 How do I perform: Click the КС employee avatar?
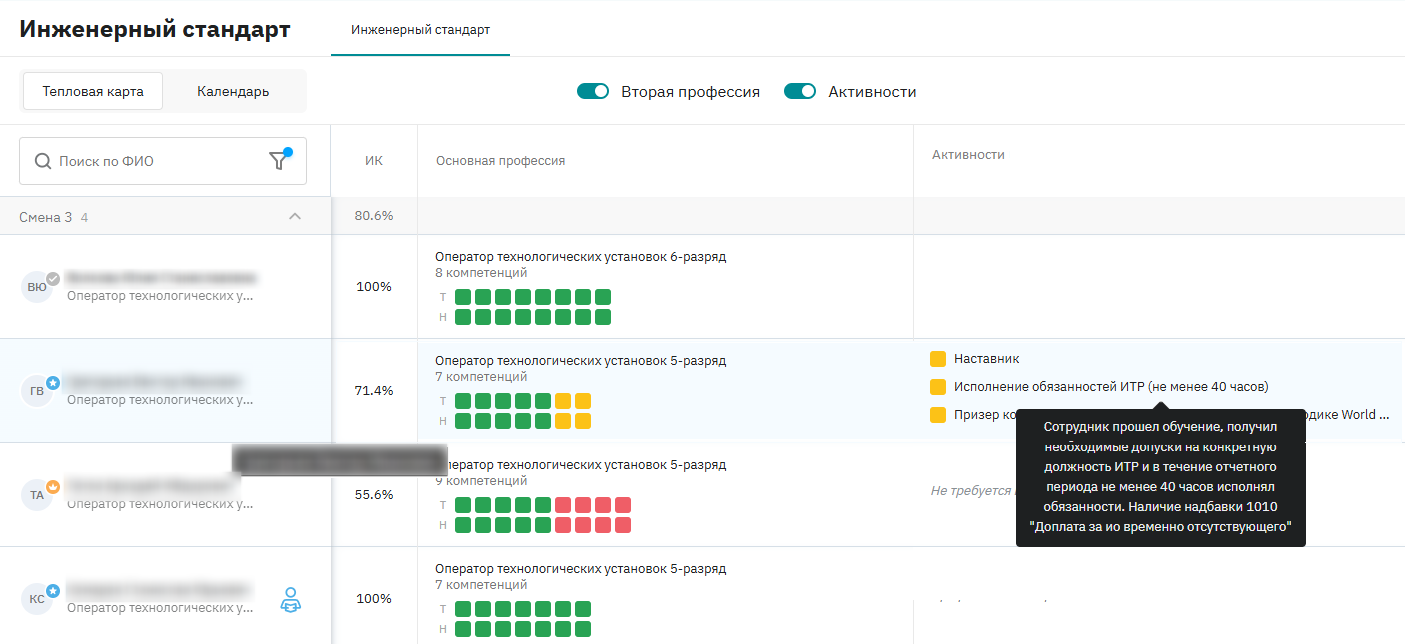pyautogui.click(x=36, y=599)
